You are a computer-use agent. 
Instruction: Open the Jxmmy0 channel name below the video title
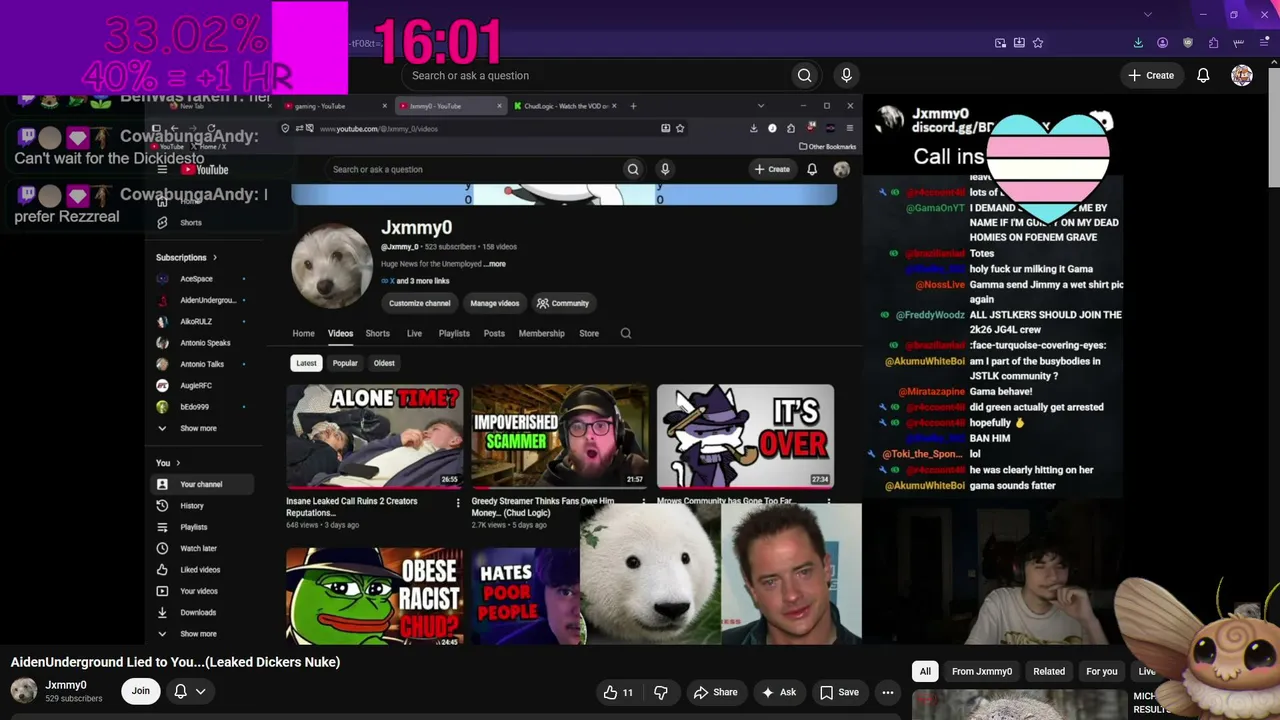click(66, 686)
